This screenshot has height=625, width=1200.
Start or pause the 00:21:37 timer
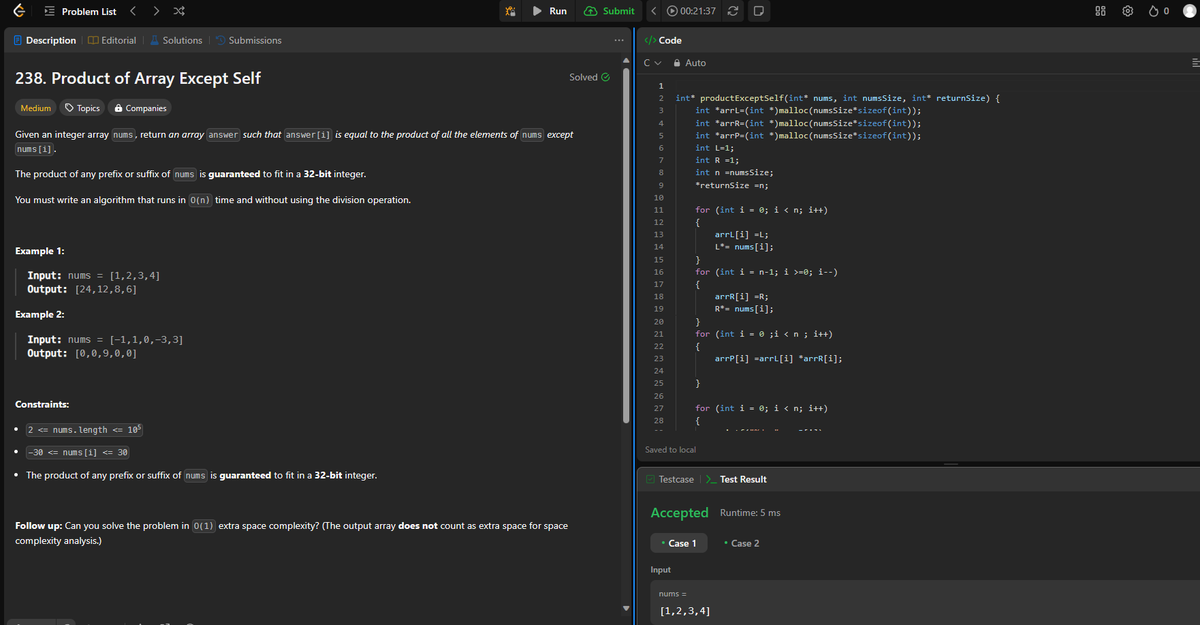[691, 11]
